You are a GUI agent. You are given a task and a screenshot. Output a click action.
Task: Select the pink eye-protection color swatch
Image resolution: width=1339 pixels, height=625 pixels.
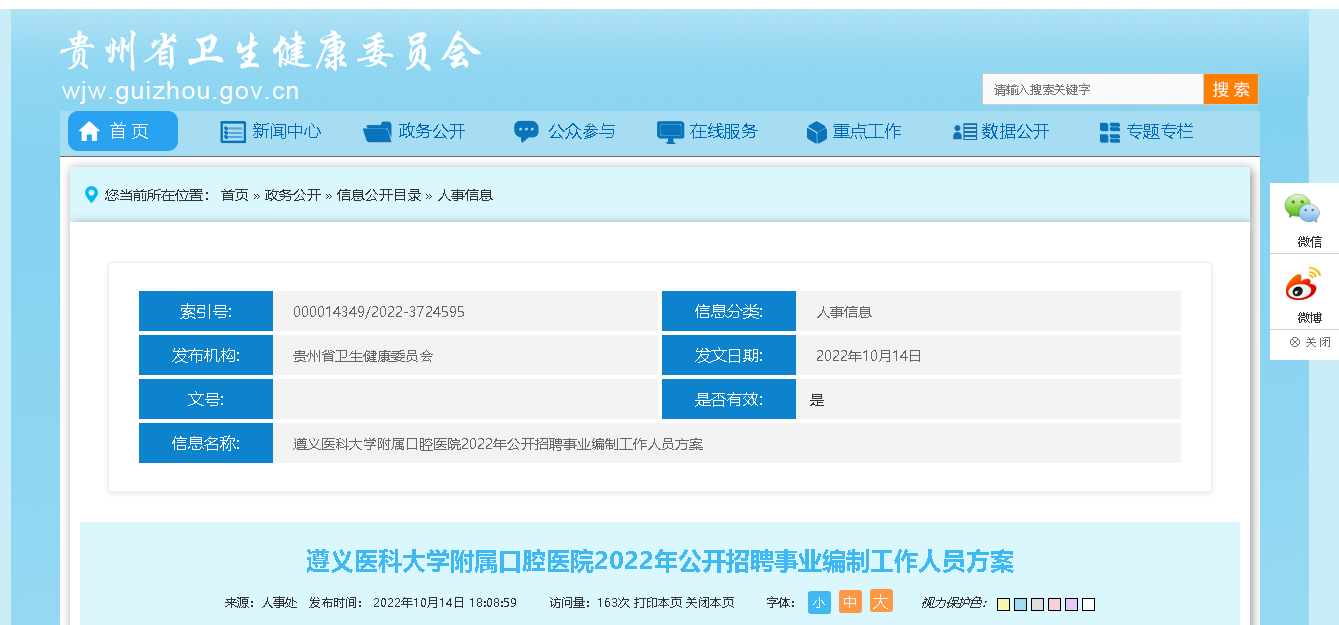pyautogui.click(x=1054, y=604)
